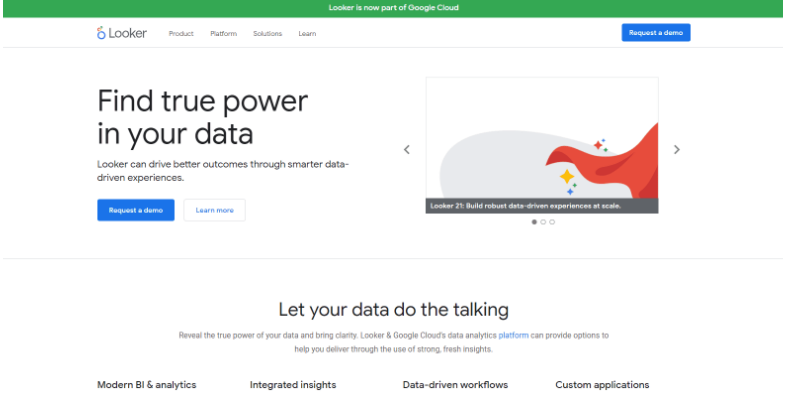This screenshot has height=409, width=785.
Task: Click the green Google Cloud announcement banner
Action: click(393, 8)
